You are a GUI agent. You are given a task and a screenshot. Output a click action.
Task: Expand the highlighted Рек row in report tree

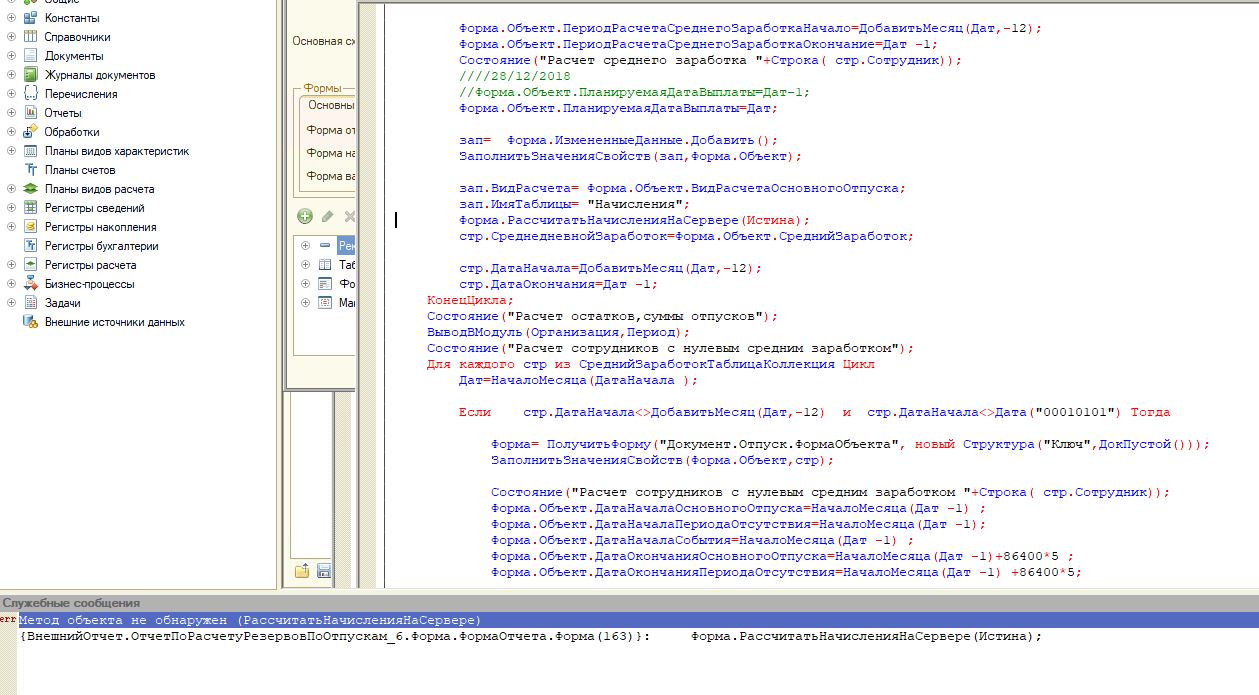point(306,246)
